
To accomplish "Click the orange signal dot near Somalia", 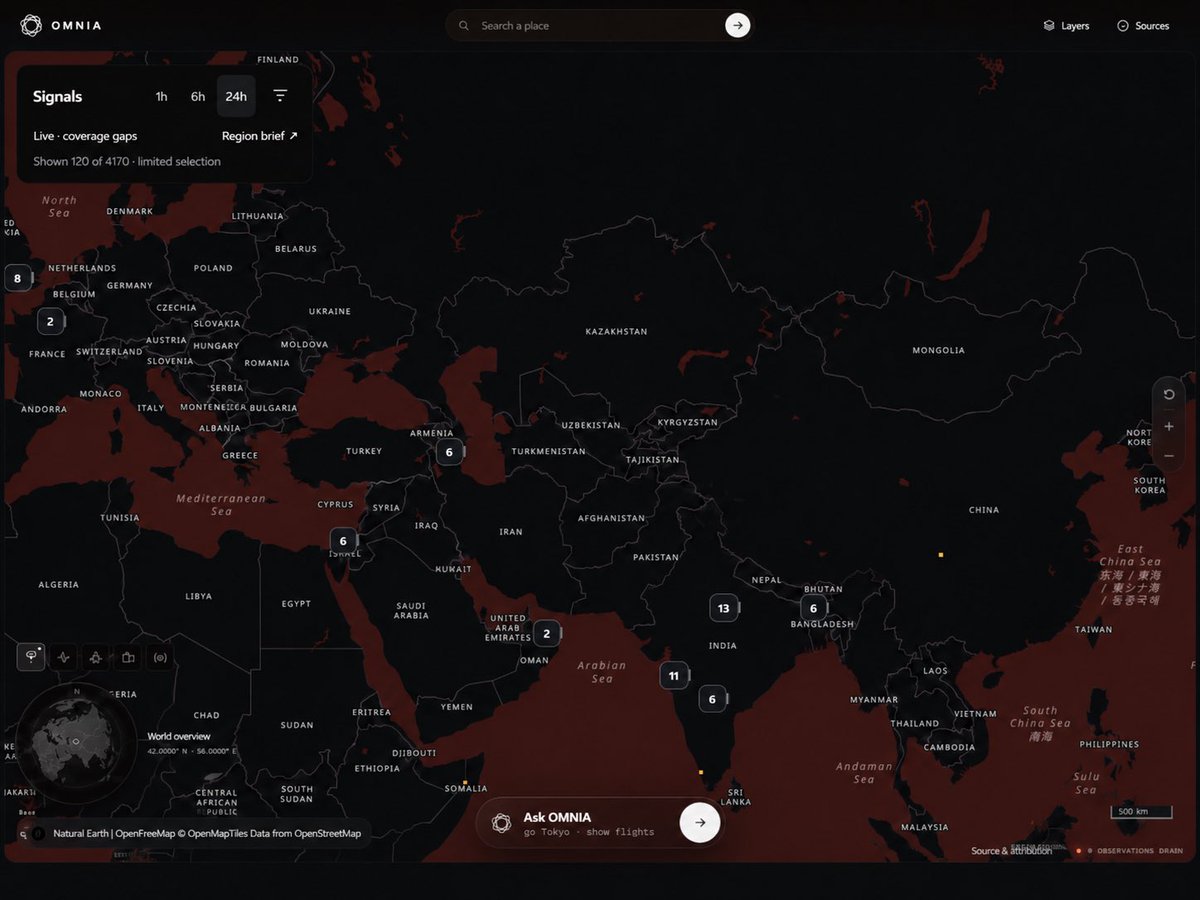I will pyautogui.click(x=465, y=782).
